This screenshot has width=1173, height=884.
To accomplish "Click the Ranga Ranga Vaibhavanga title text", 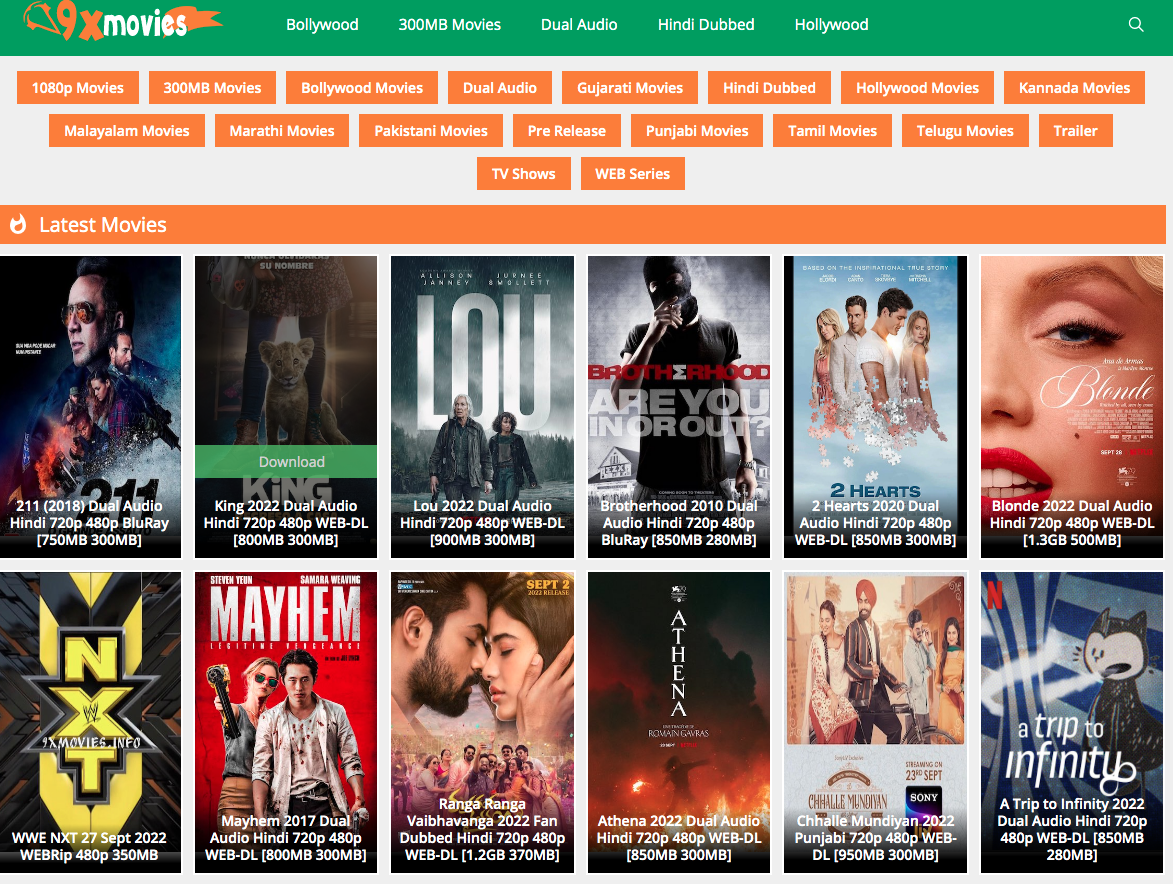I will [x=482, y=829].
